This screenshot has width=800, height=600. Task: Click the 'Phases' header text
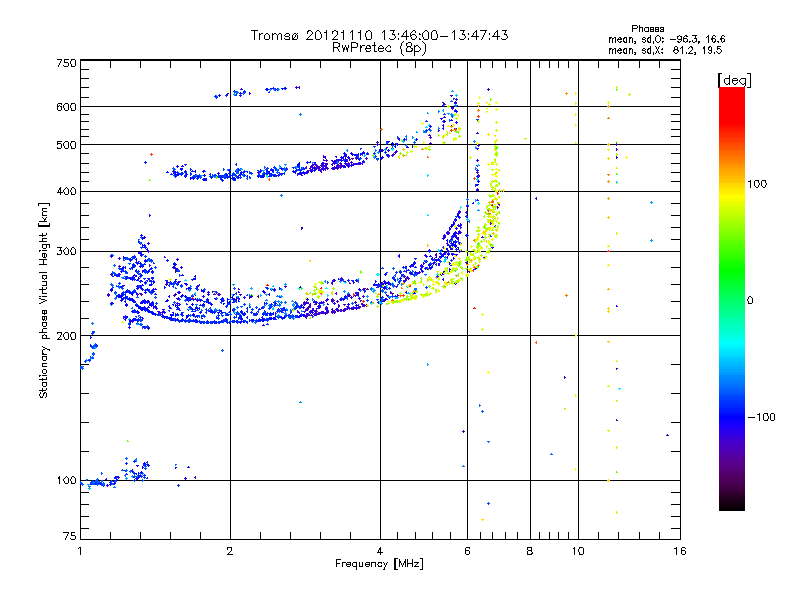tap(647, 29)
